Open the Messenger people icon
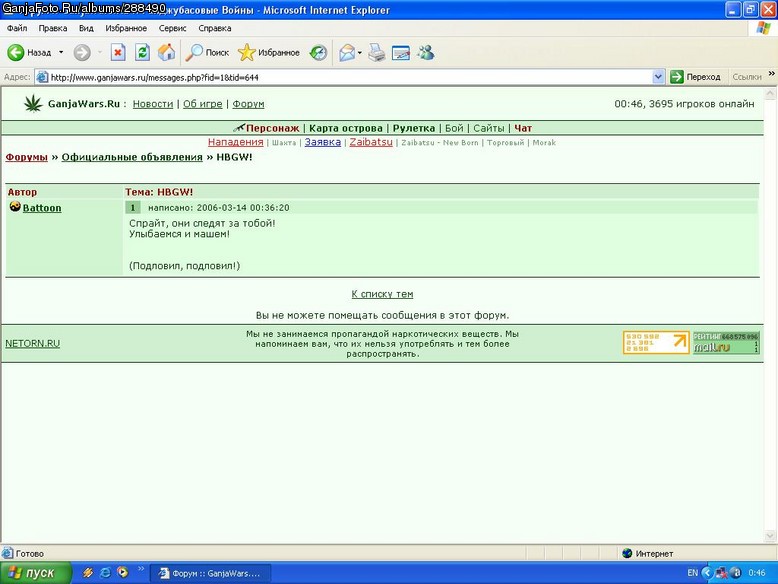 tap(426, 53)
